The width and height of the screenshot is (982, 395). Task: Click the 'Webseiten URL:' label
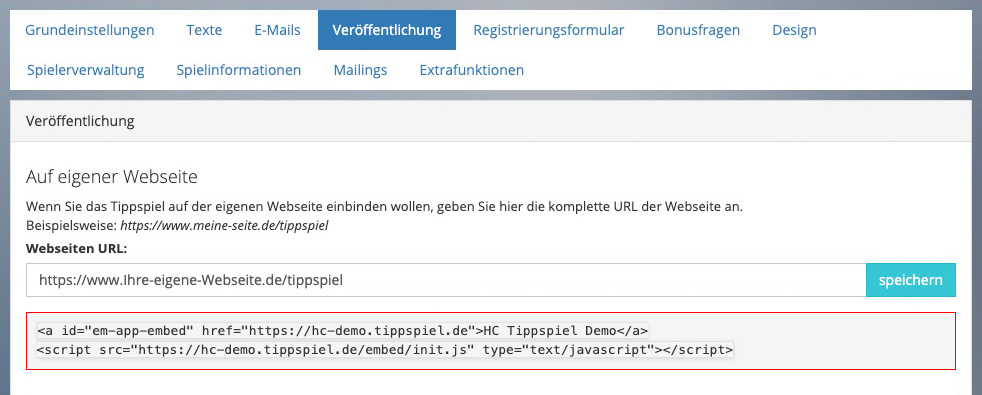(x=76, y=248)
